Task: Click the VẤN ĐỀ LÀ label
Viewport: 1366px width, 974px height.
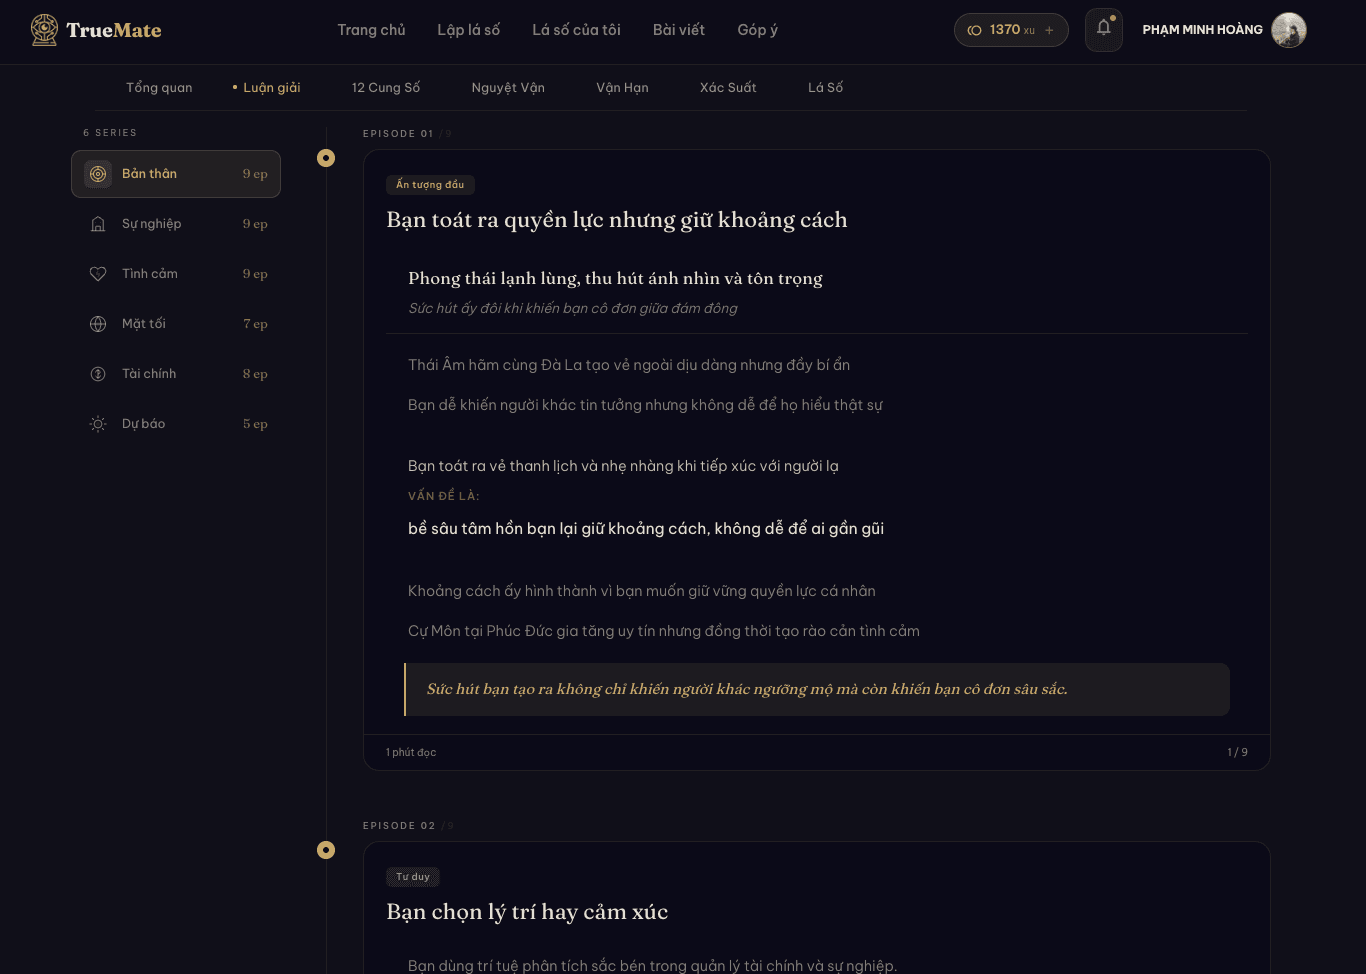Action: (444, 496)
